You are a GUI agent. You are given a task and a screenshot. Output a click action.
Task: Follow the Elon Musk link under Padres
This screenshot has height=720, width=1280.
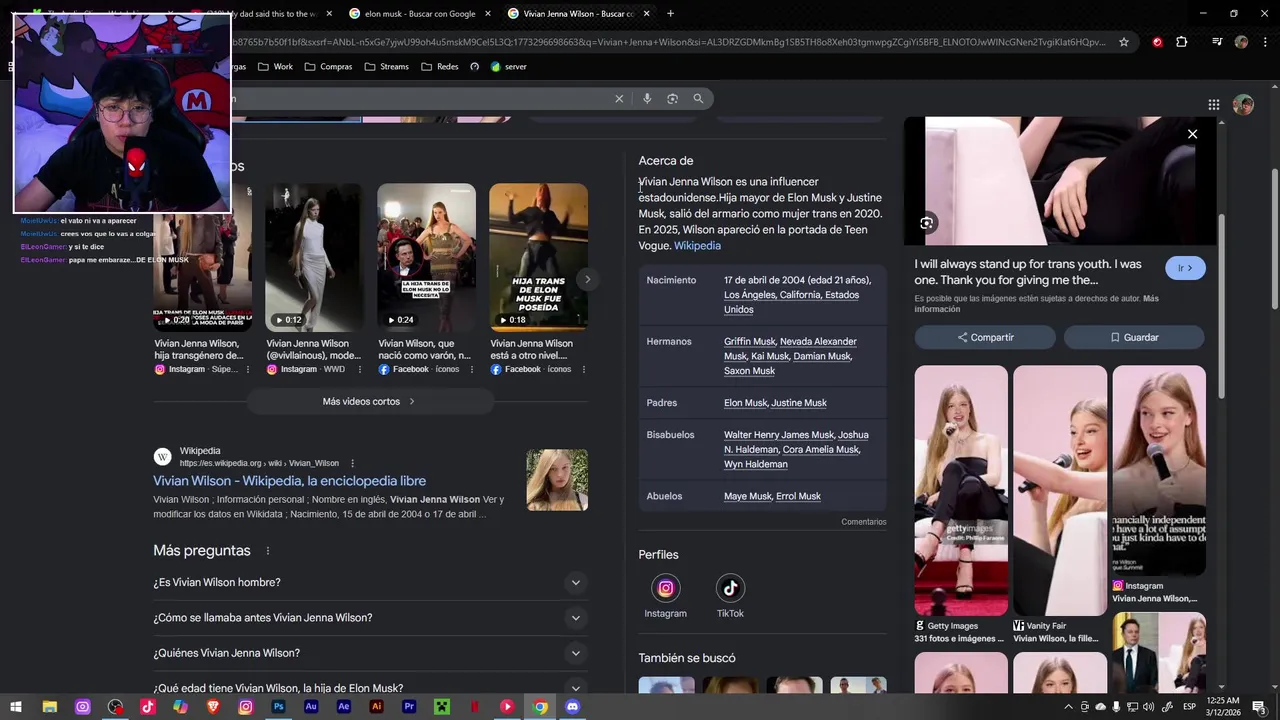745,403
